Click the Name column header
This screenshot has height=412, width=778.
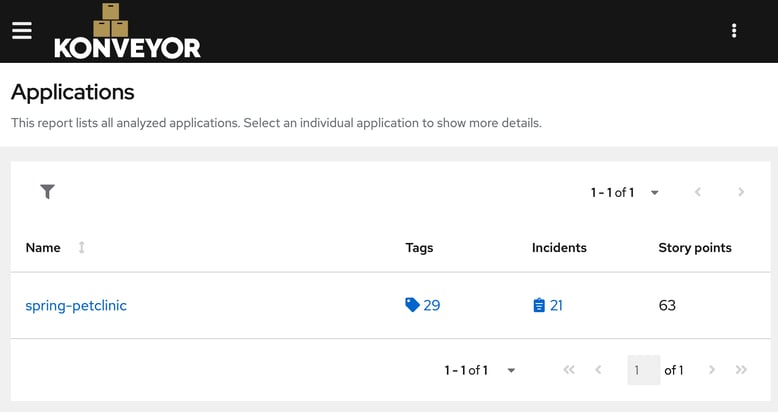click(x=43, y=247)
